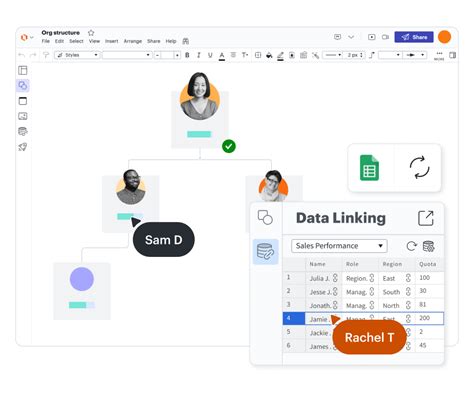Click the feature find binoculars icon

(x=186, y=41)
